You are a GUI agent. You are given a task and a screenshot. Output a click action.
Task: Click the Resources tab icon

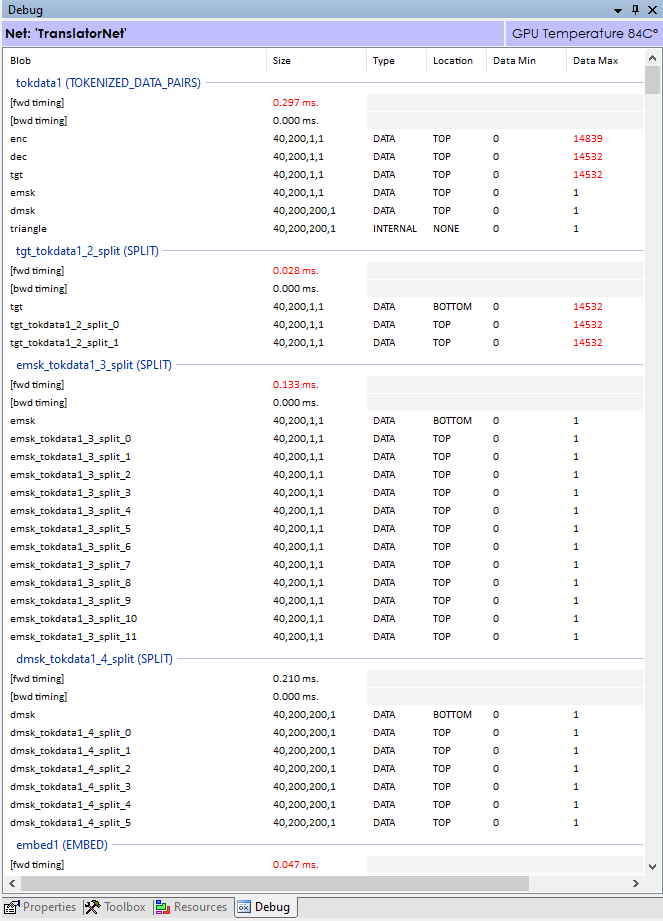tap(162, 907)
